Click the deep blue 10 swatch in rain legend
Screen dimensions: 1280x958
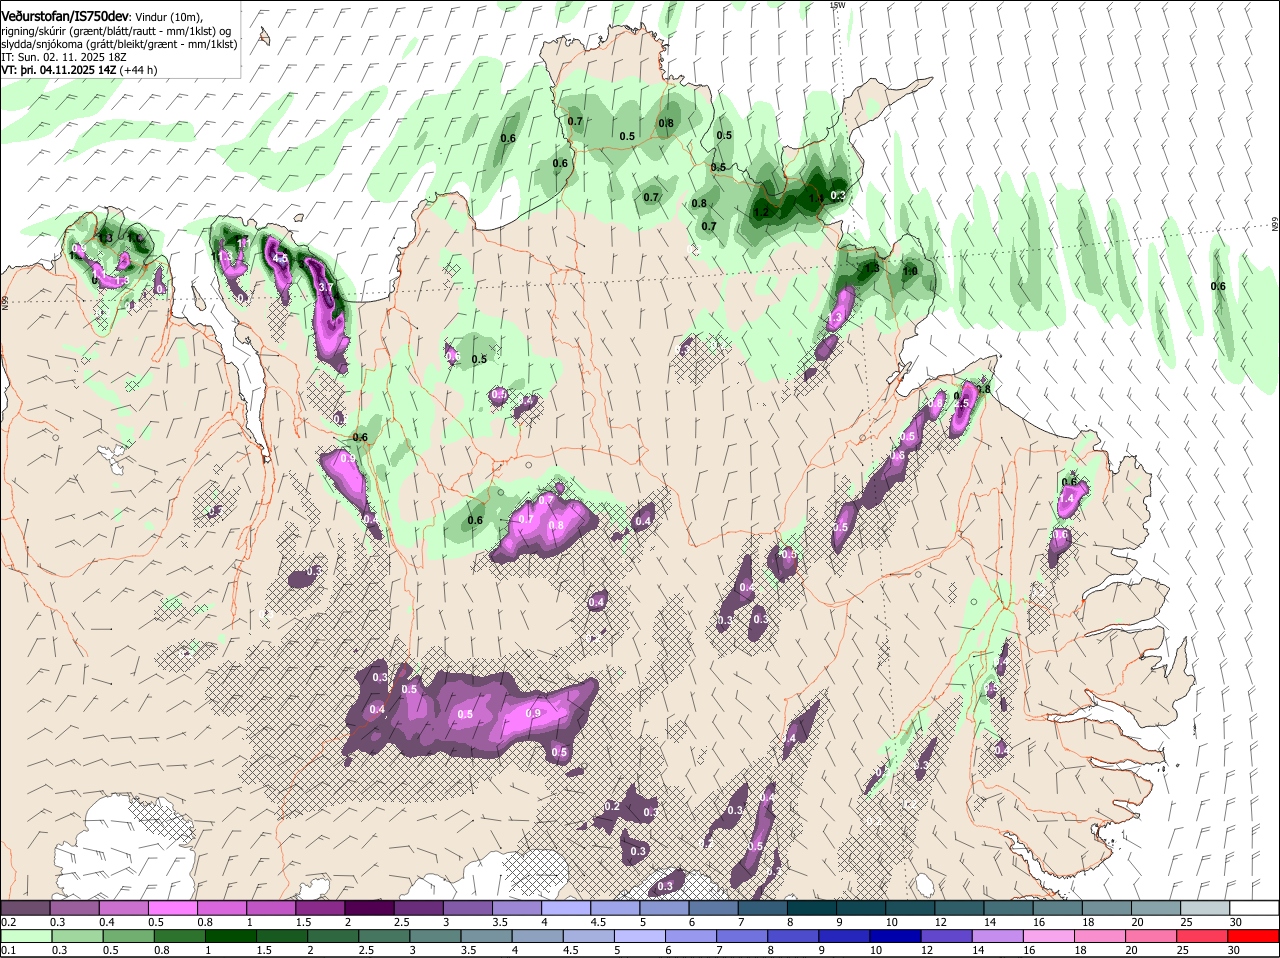click(896, 936)
